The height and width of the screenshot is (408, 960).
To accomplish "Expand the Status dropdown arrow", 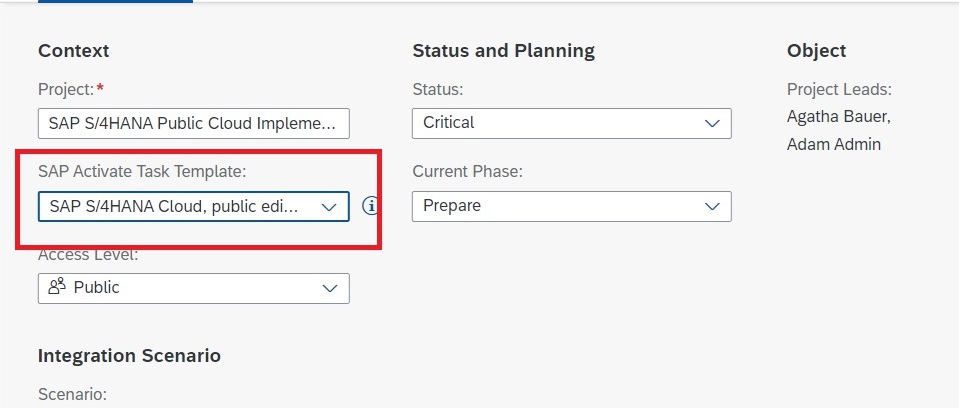I will [712, 123].
